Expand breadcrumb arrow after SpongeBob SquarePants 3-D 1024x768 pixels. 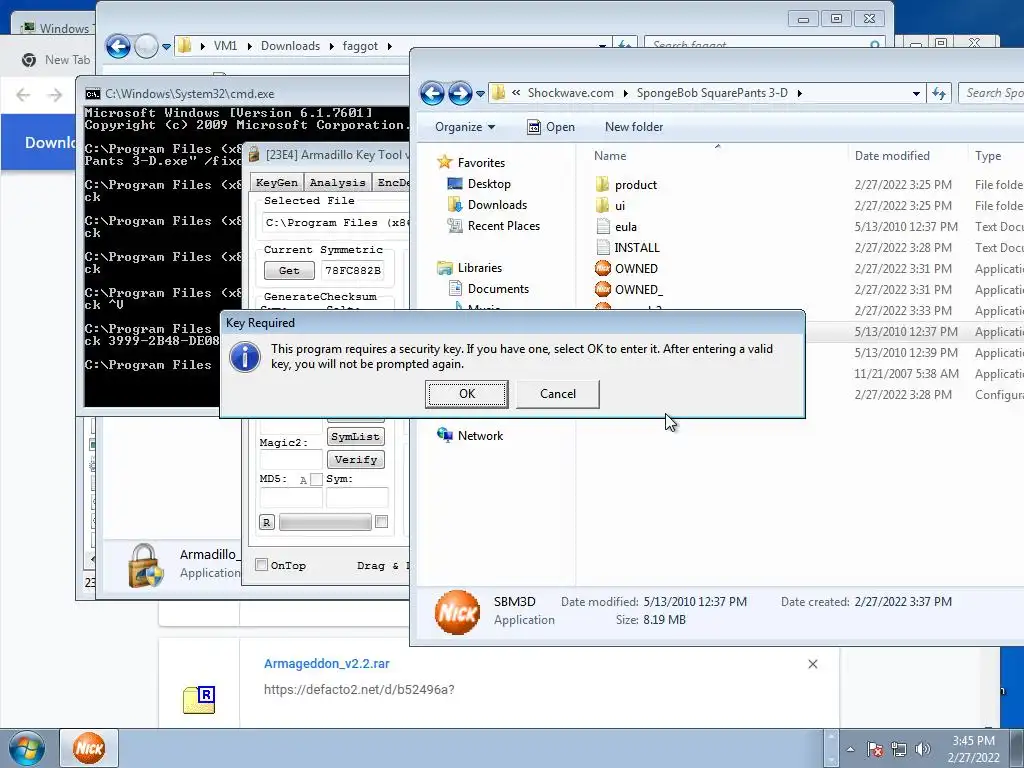pyautogui.click(x=799, y=93)
